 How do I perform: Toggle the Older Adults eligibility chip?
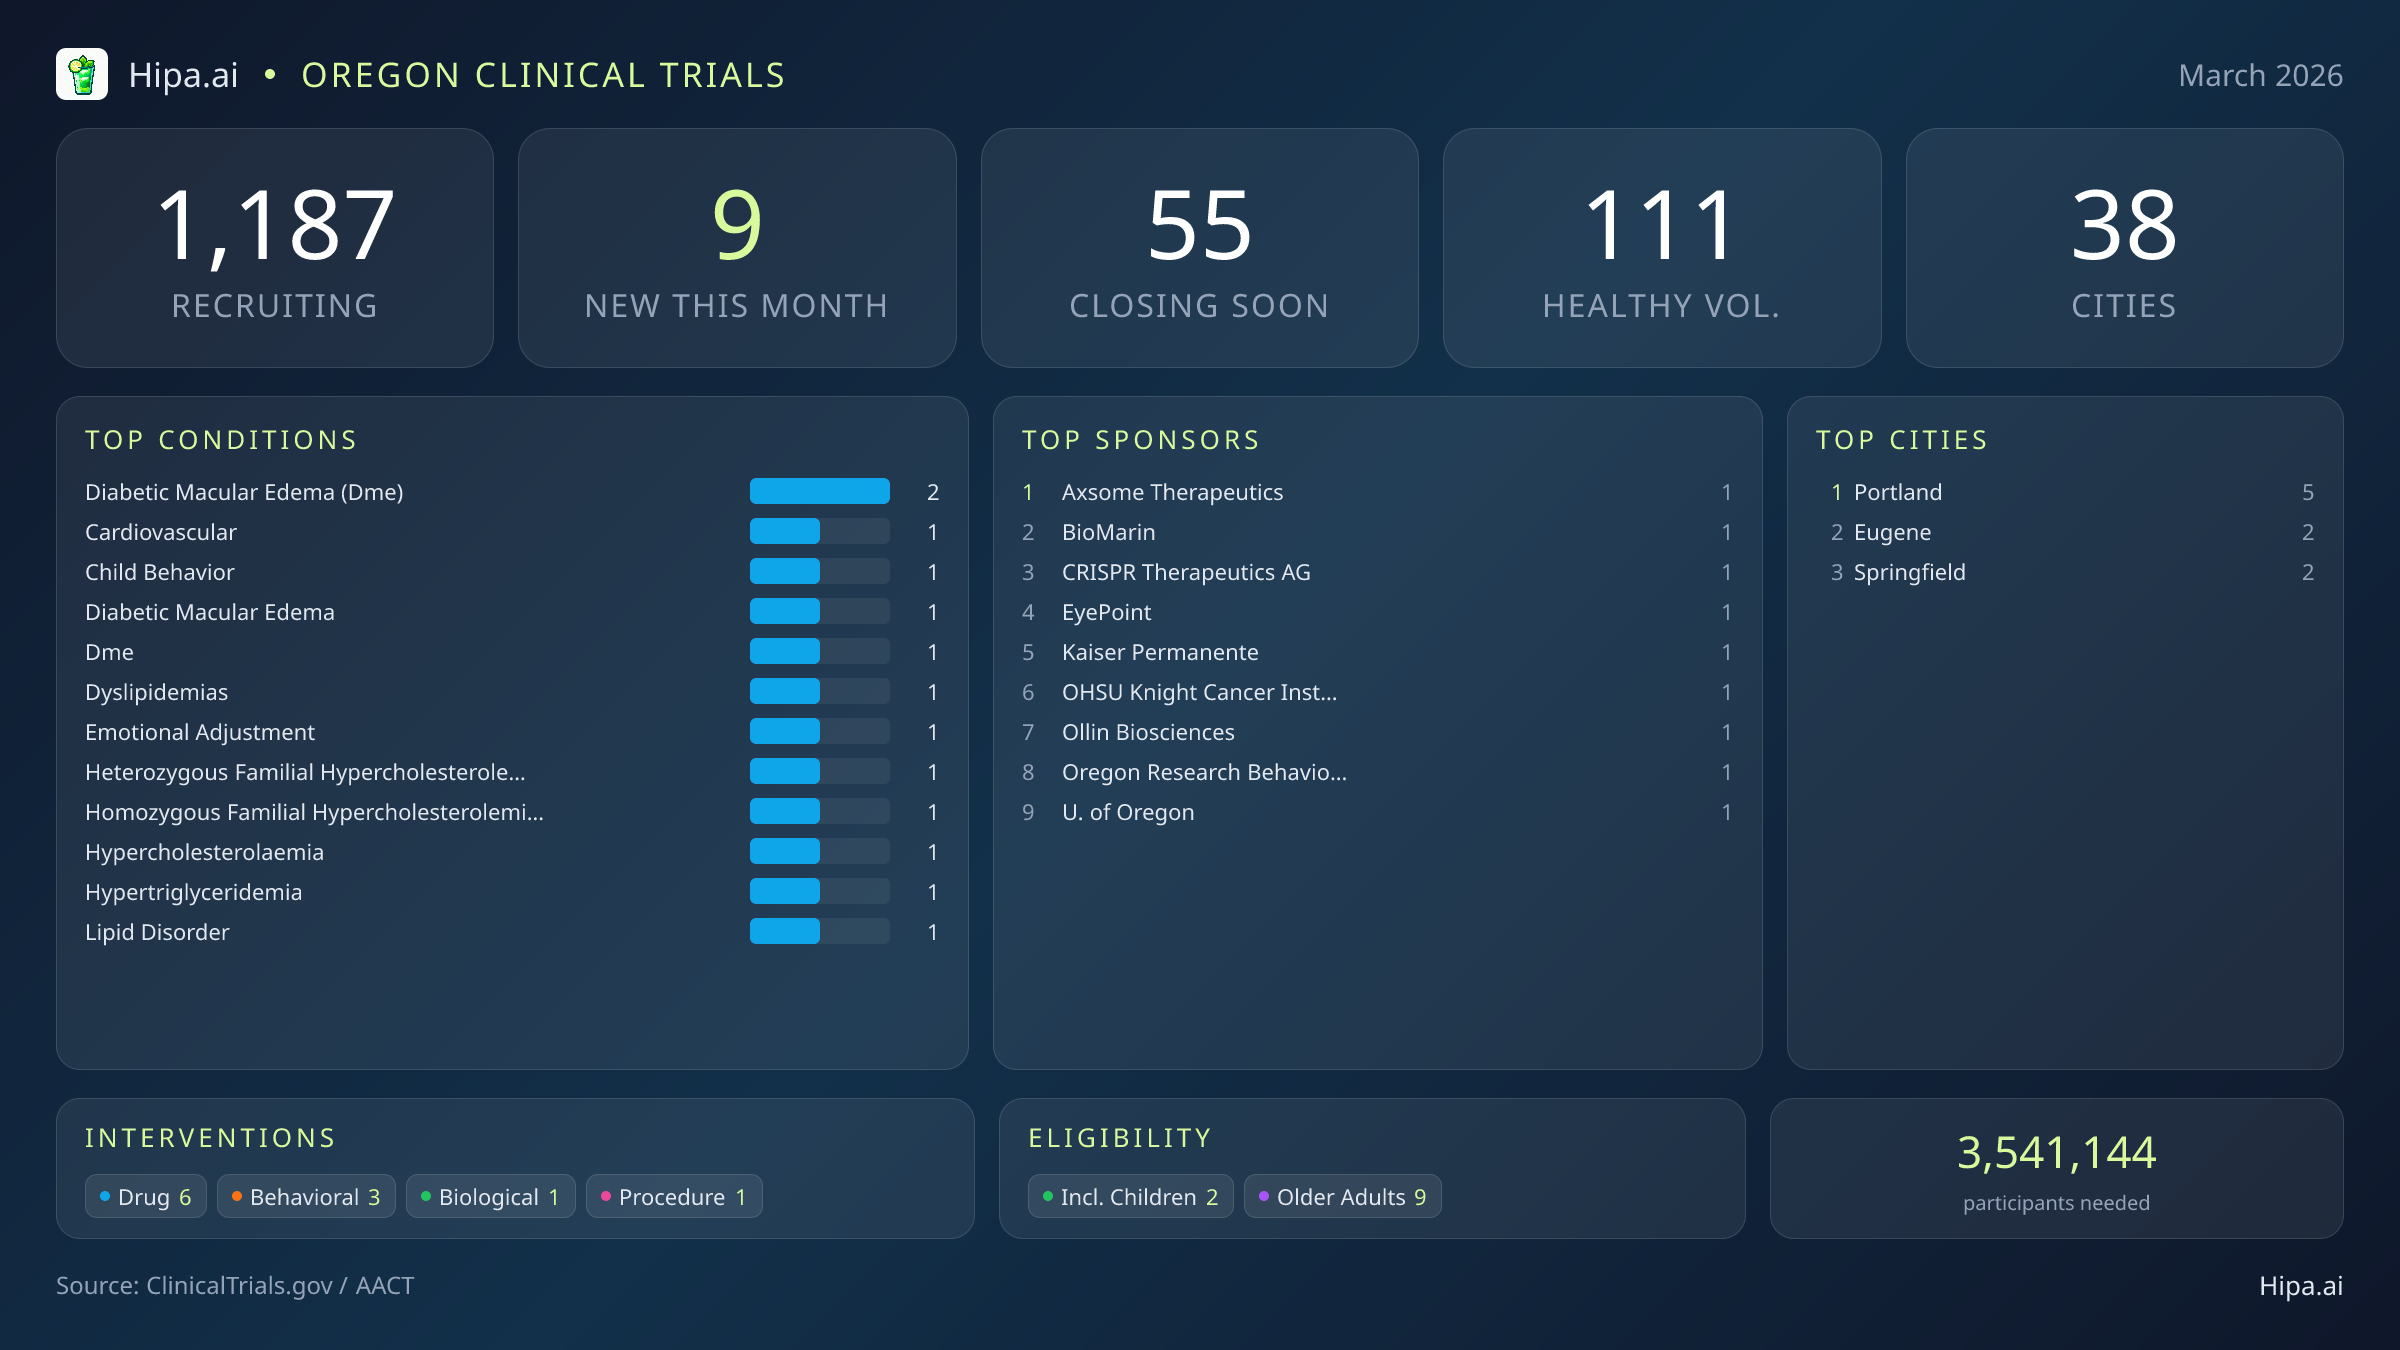[1342, 1195]
